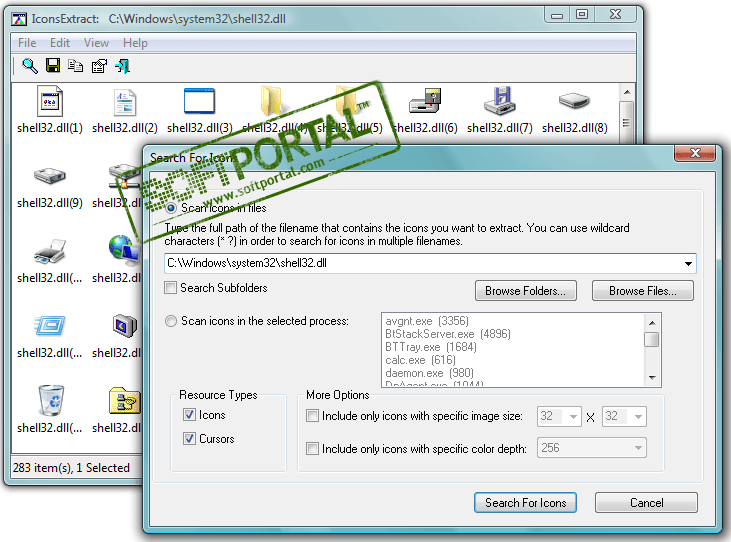Select the shell32.dll(2) text file icon

(124, 102)
